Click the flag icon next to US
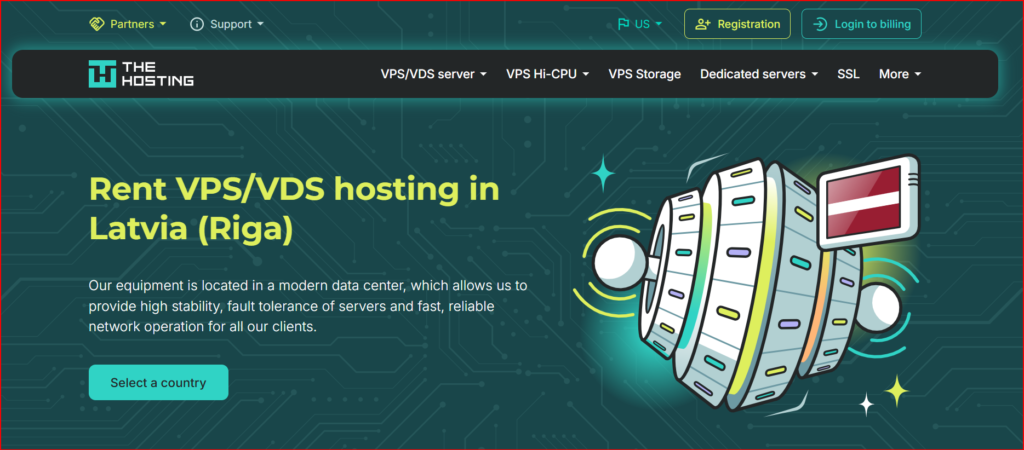Screen dimensions: 1024x450 (623, 24)
